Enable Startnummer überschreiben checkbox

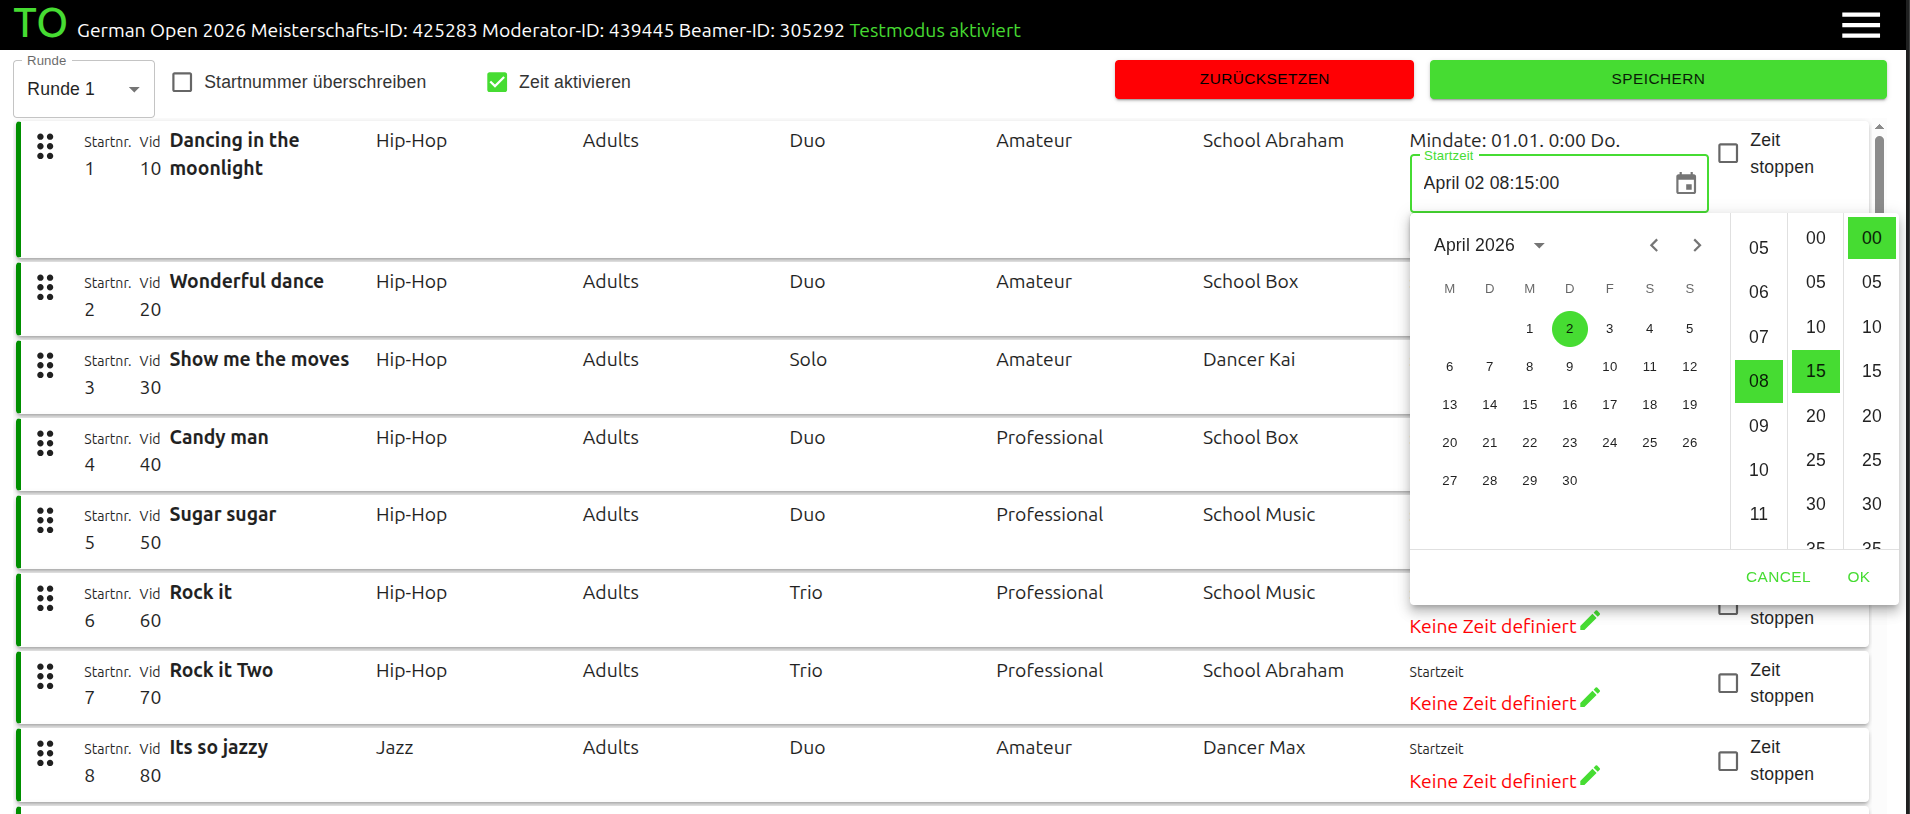tap(182, 82)
